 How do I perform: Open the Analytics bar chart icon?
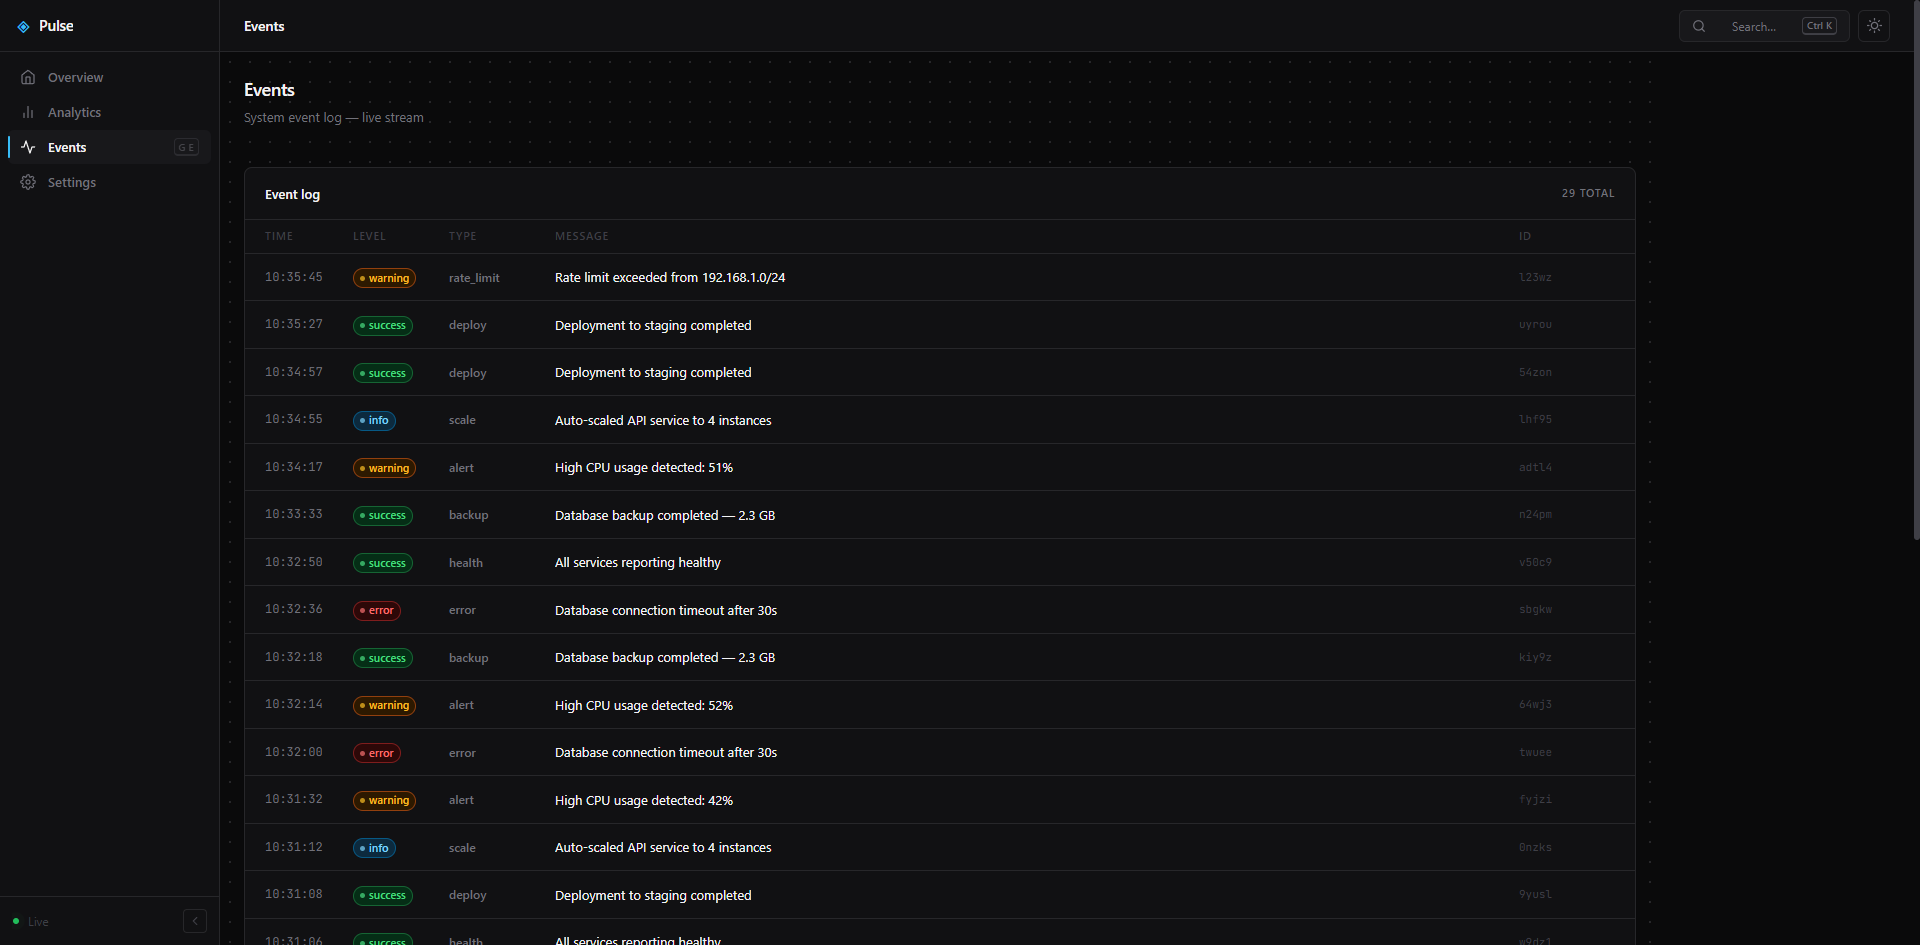tap(28, 112)
